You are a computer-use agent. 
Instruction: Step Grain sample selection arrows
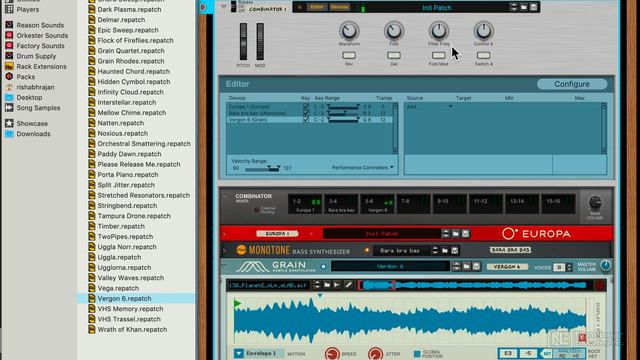point(317,285)
